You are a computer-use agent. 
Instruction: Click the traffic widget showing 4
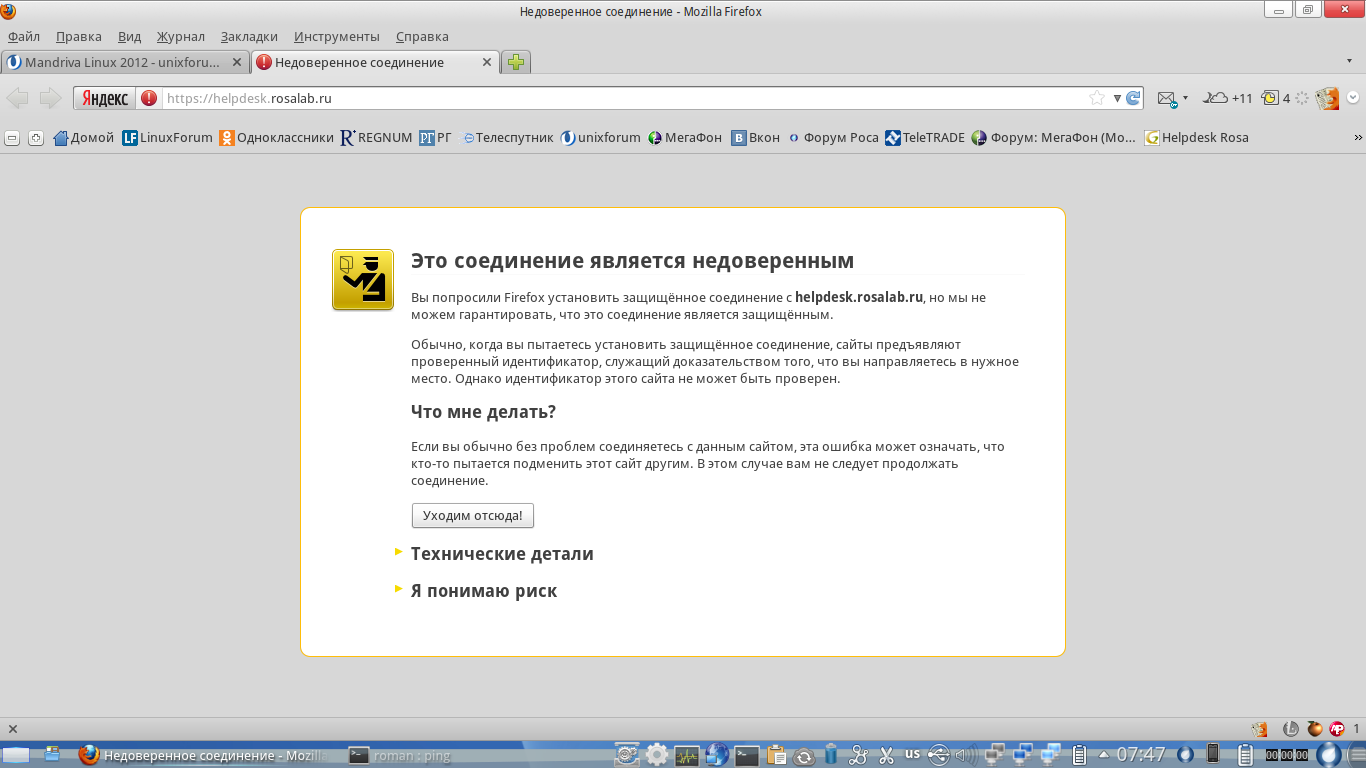(1276, 98)
